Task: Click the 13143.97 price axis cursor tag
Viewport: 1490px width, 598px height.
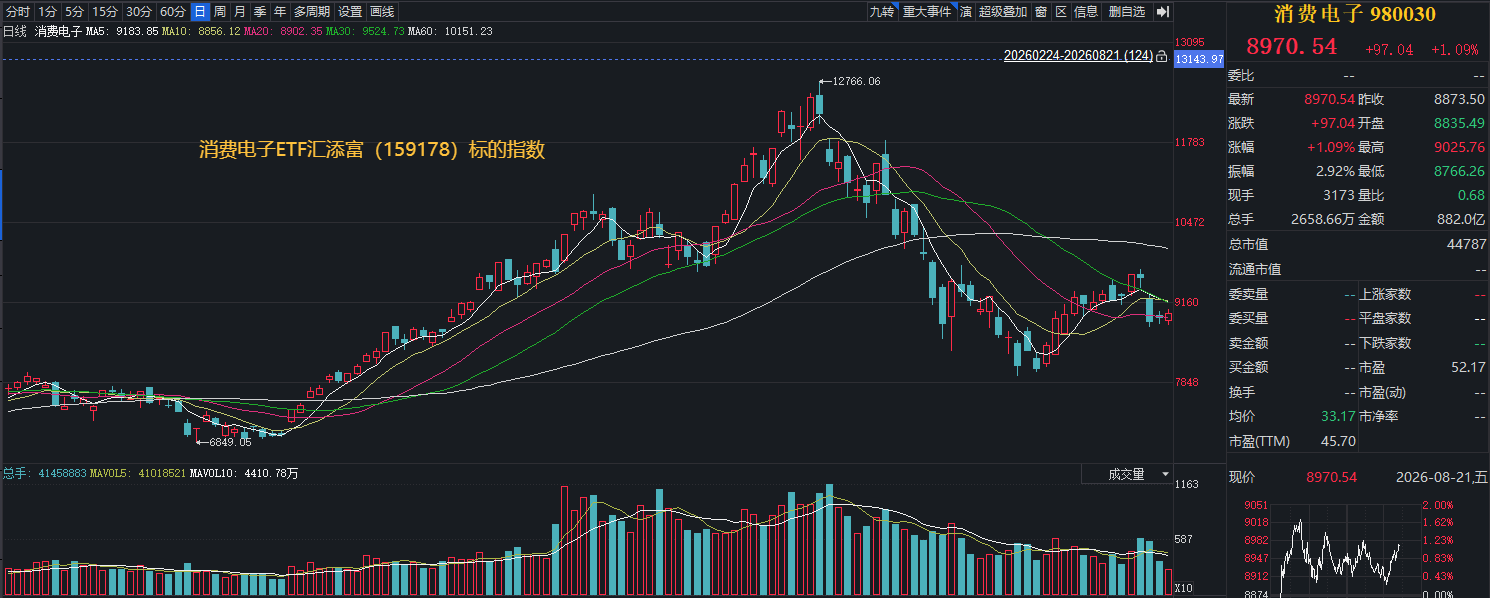Action: (x=1199, y=59)
